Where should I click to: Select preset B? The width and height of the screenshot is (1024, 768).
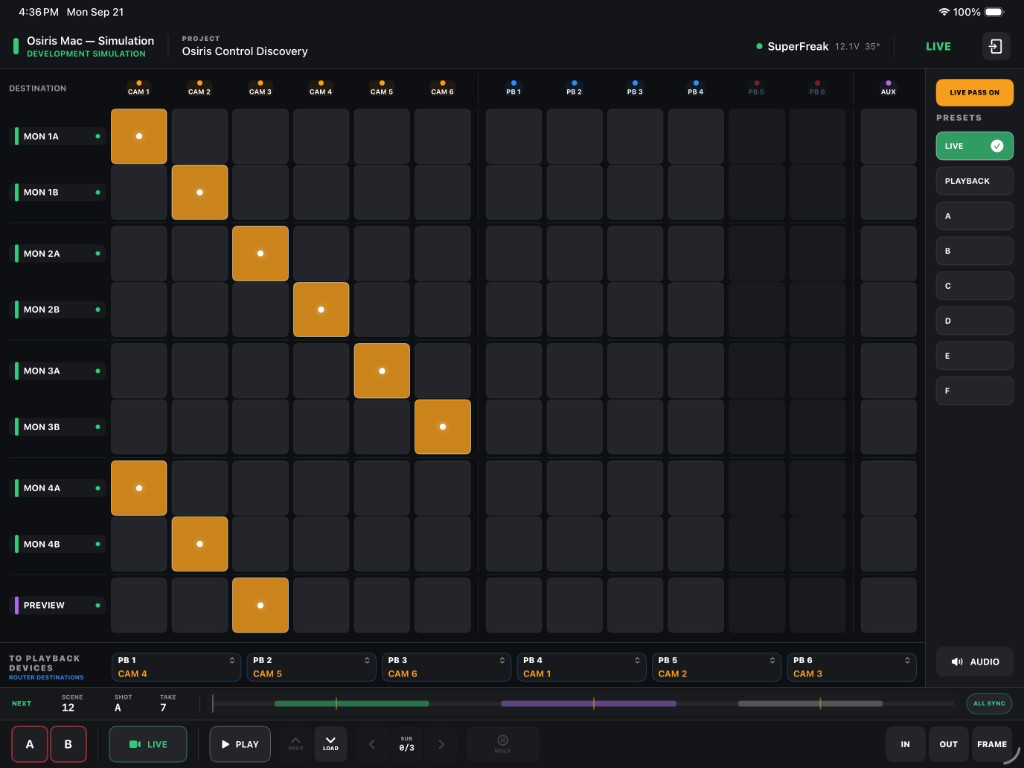tap(974, 251)
